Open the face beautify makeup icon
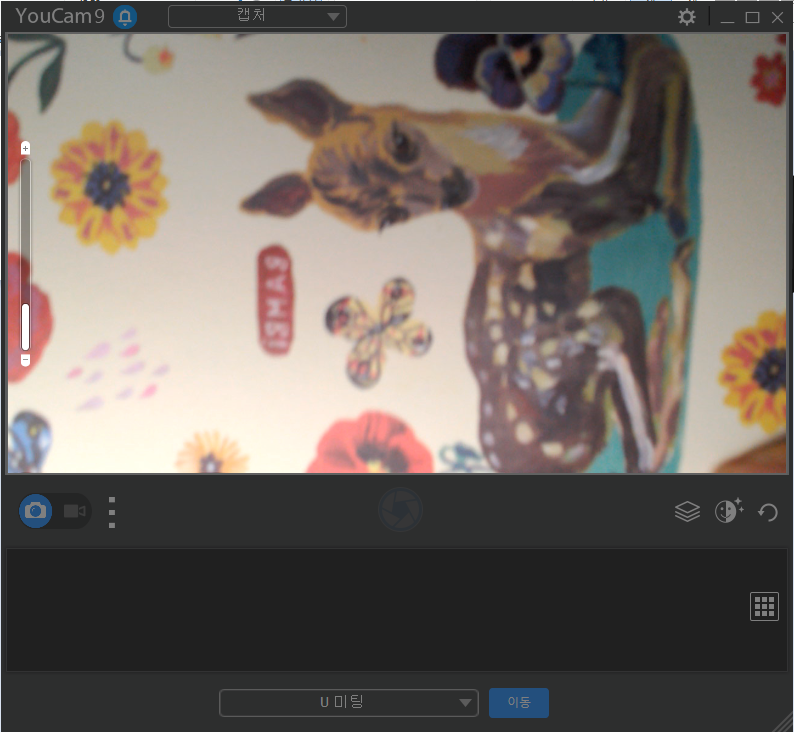This screenshot has height=732, width=794. (729, 510)
